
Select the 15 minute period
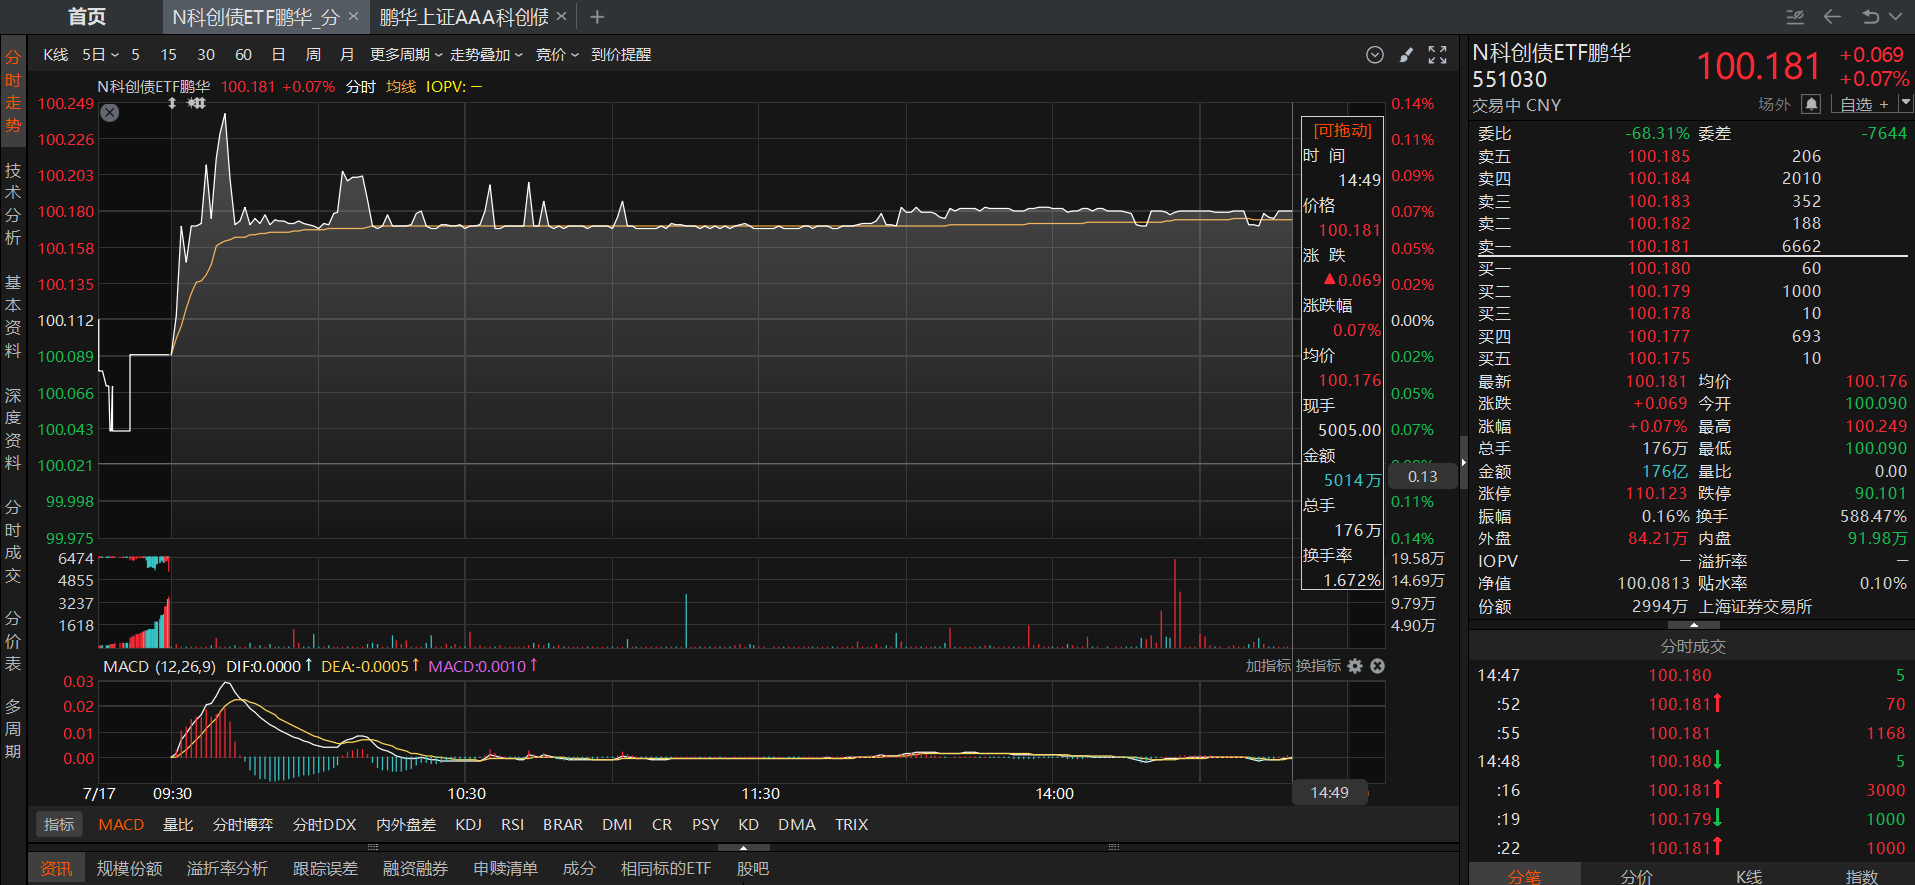(168, 55)
